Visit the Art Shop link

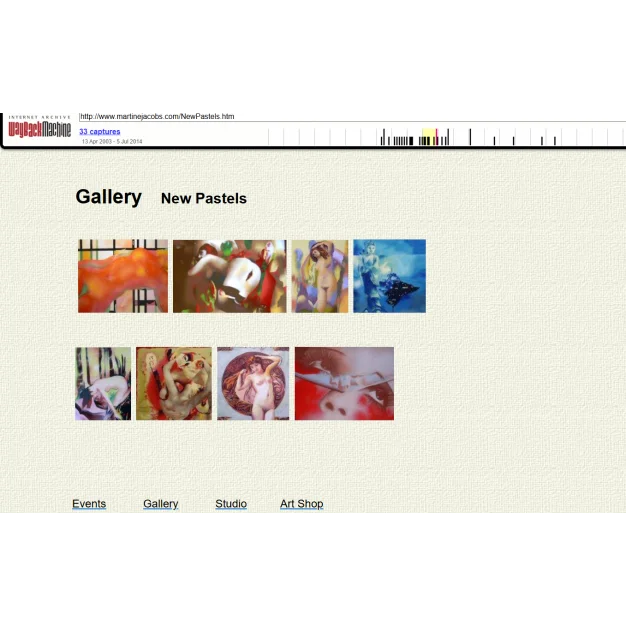[301, 504]
